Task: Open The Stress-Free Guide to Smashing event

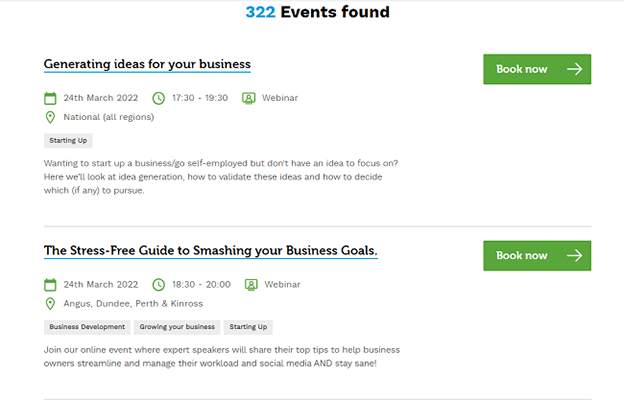Action: point(210,250)
